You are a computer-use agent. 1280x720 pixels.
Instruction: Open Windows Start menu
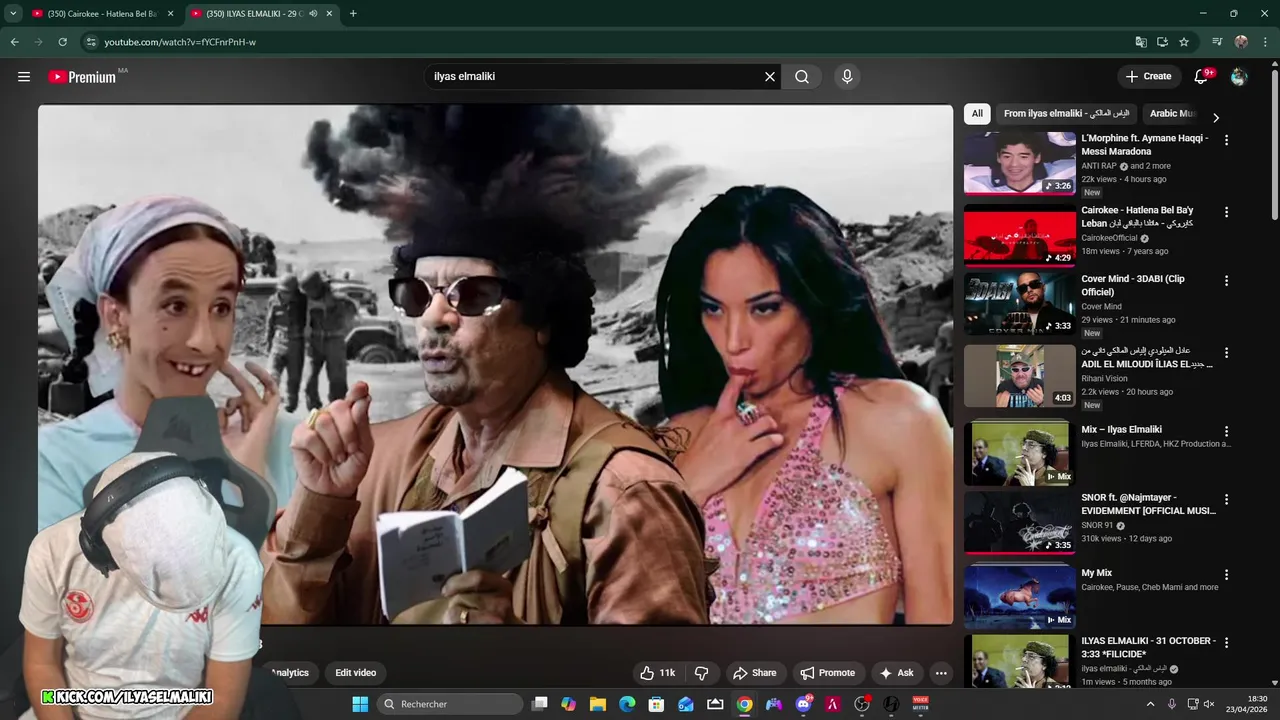[360, 704]
